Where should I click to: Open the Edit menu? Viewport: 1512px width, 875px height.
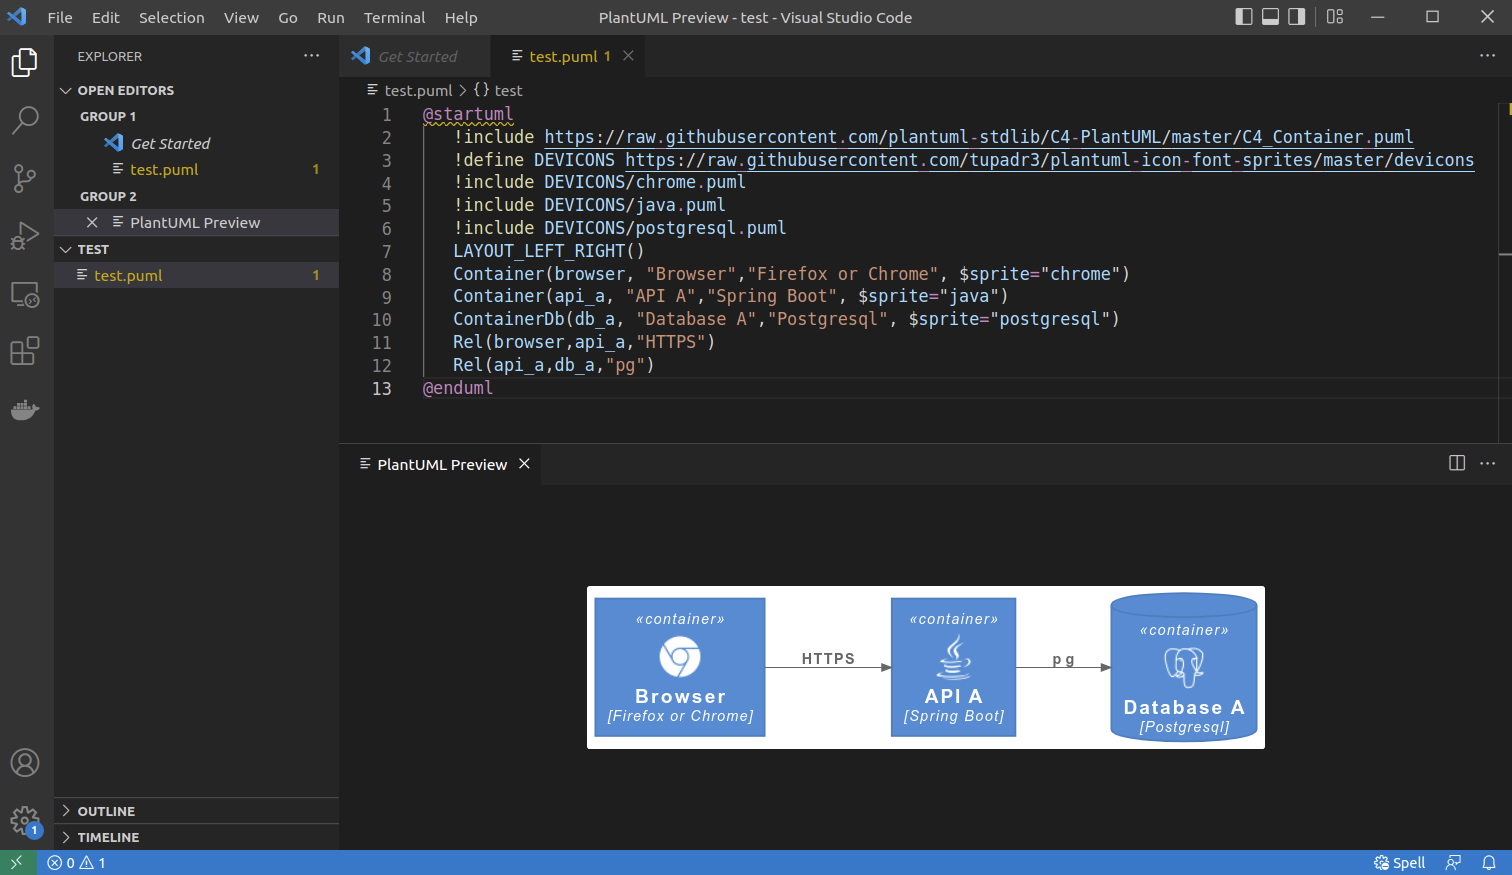106,17
